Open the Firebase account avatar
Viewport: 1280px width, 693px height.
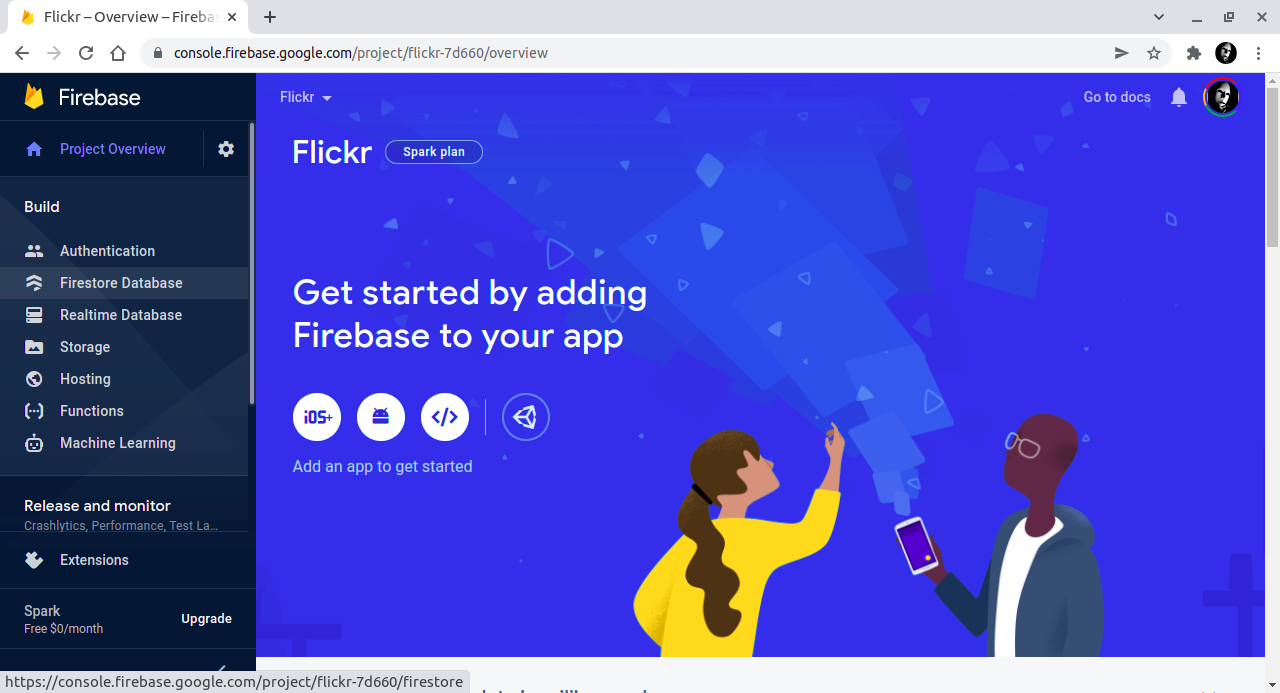1221,97
